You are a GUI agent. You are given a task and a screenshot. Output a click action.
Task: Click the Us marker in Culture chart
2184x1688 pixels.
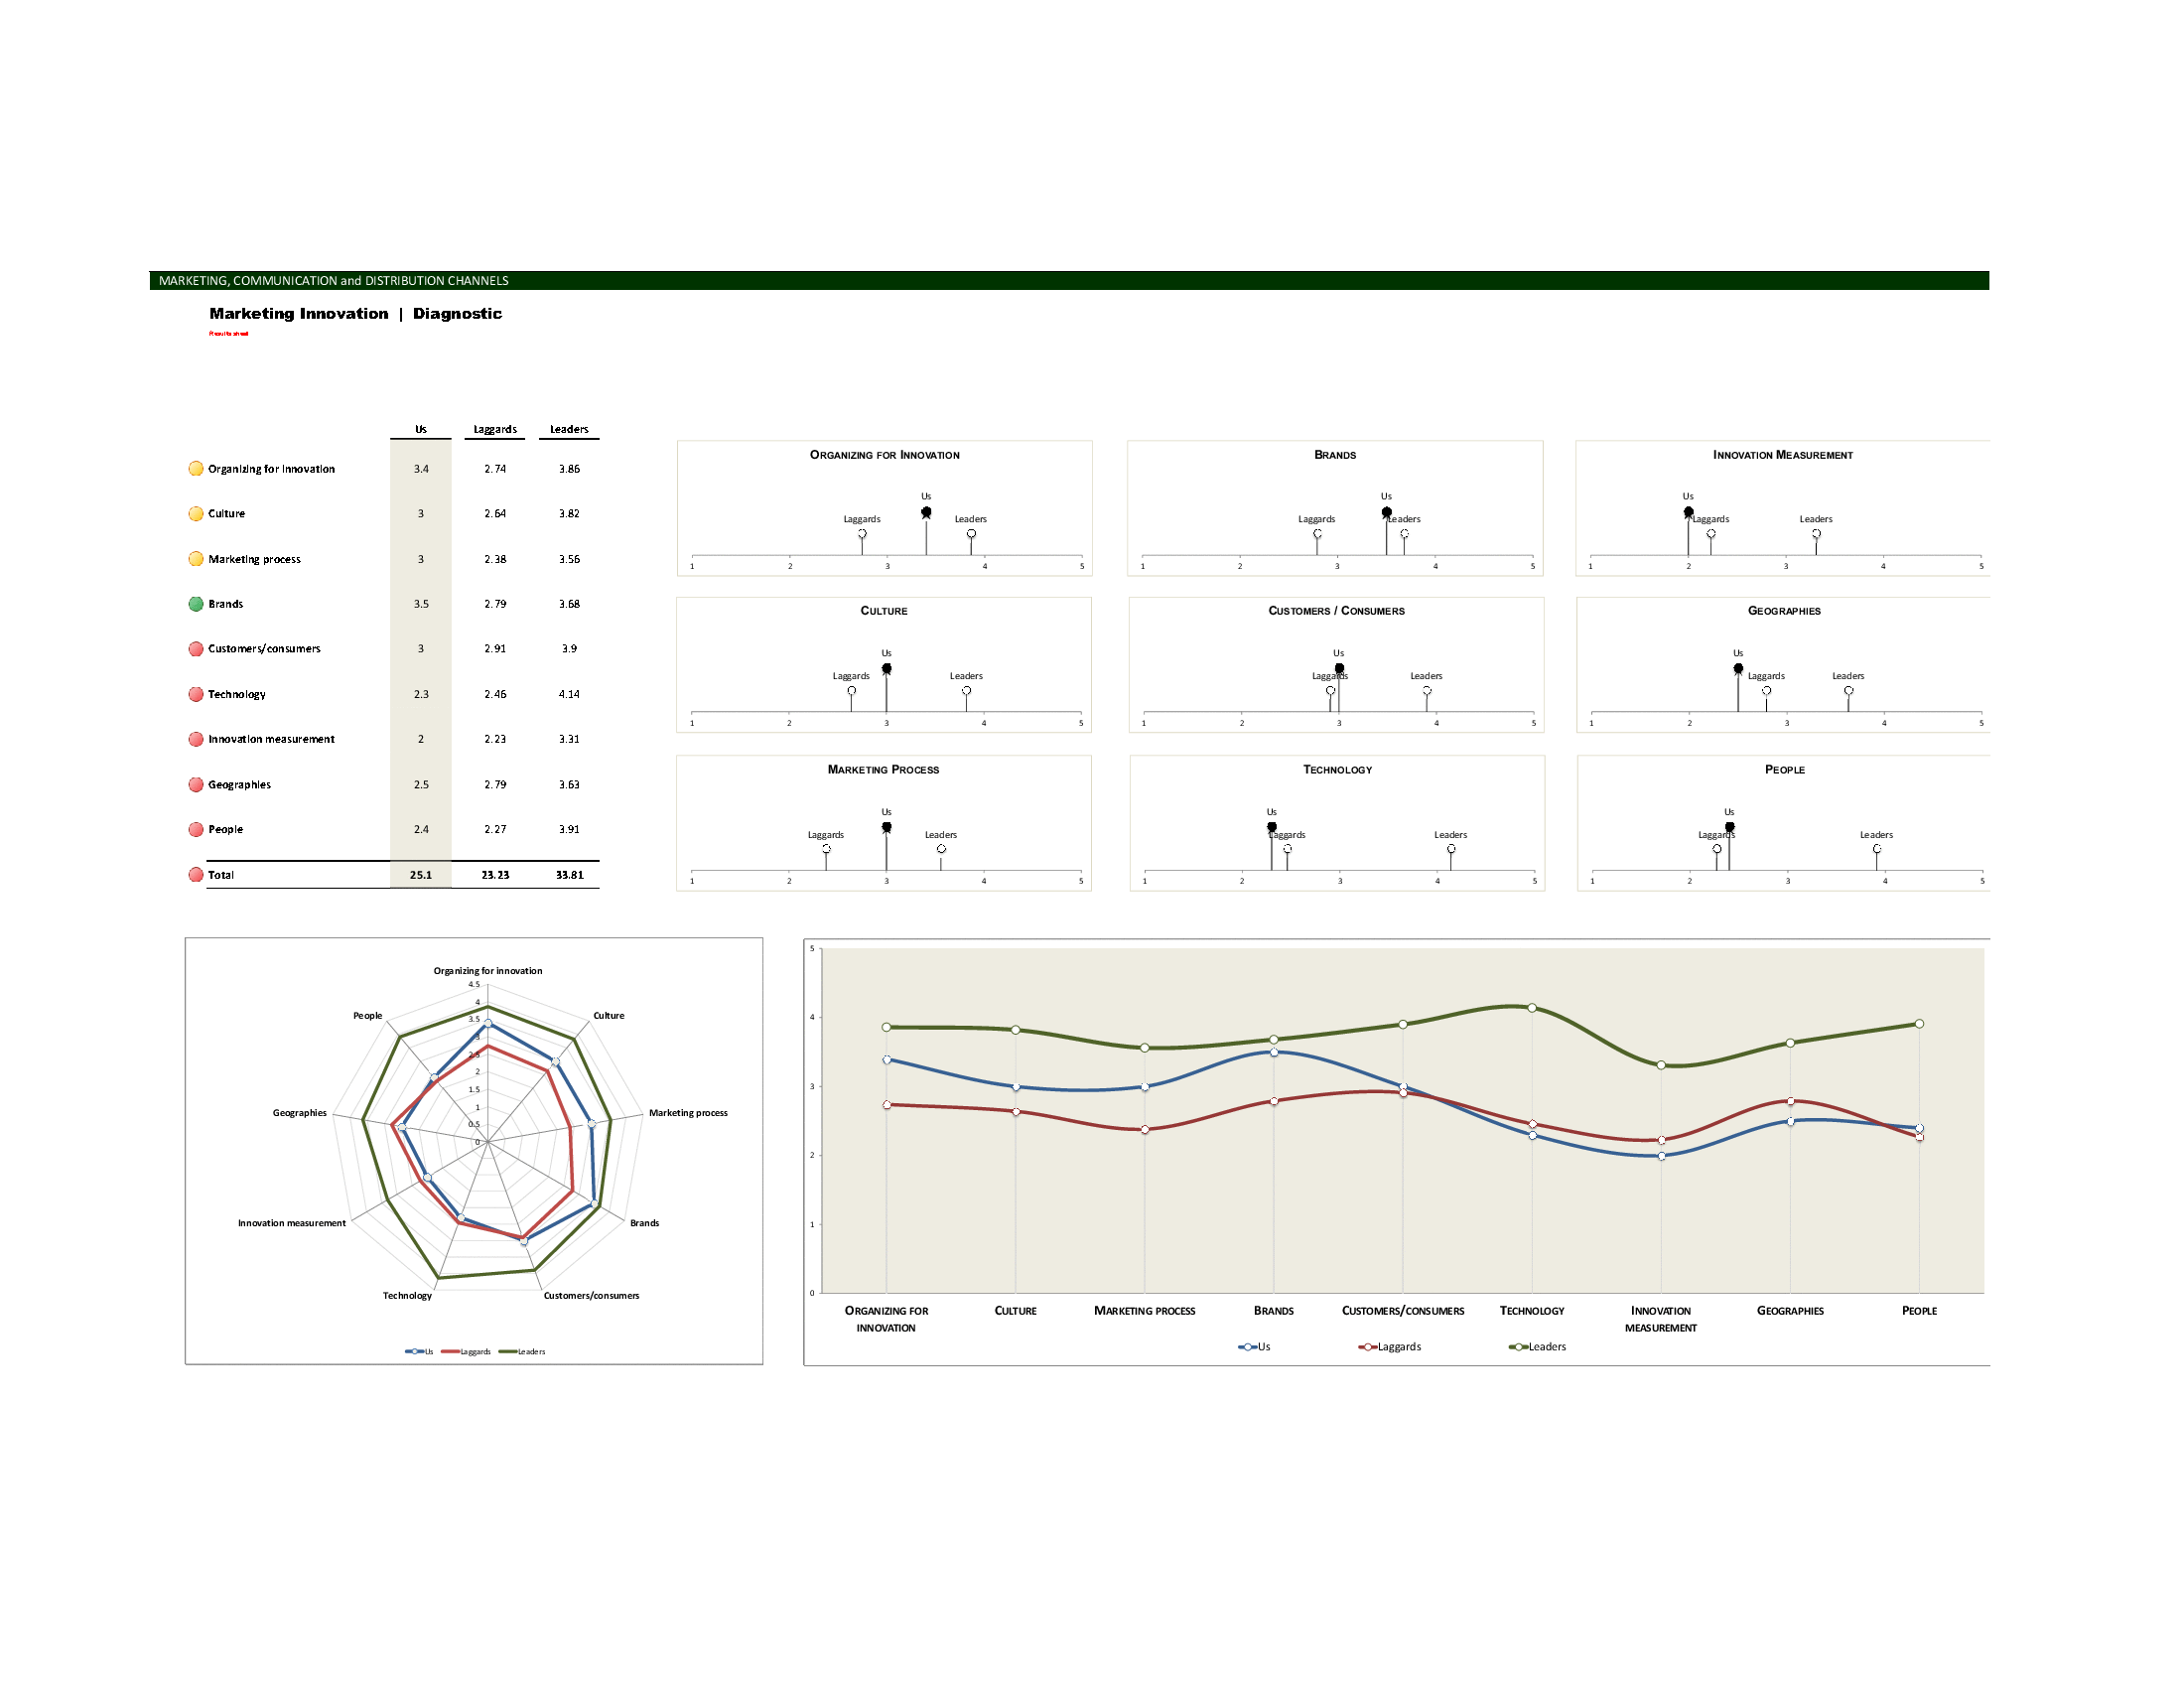coord(886,669)
